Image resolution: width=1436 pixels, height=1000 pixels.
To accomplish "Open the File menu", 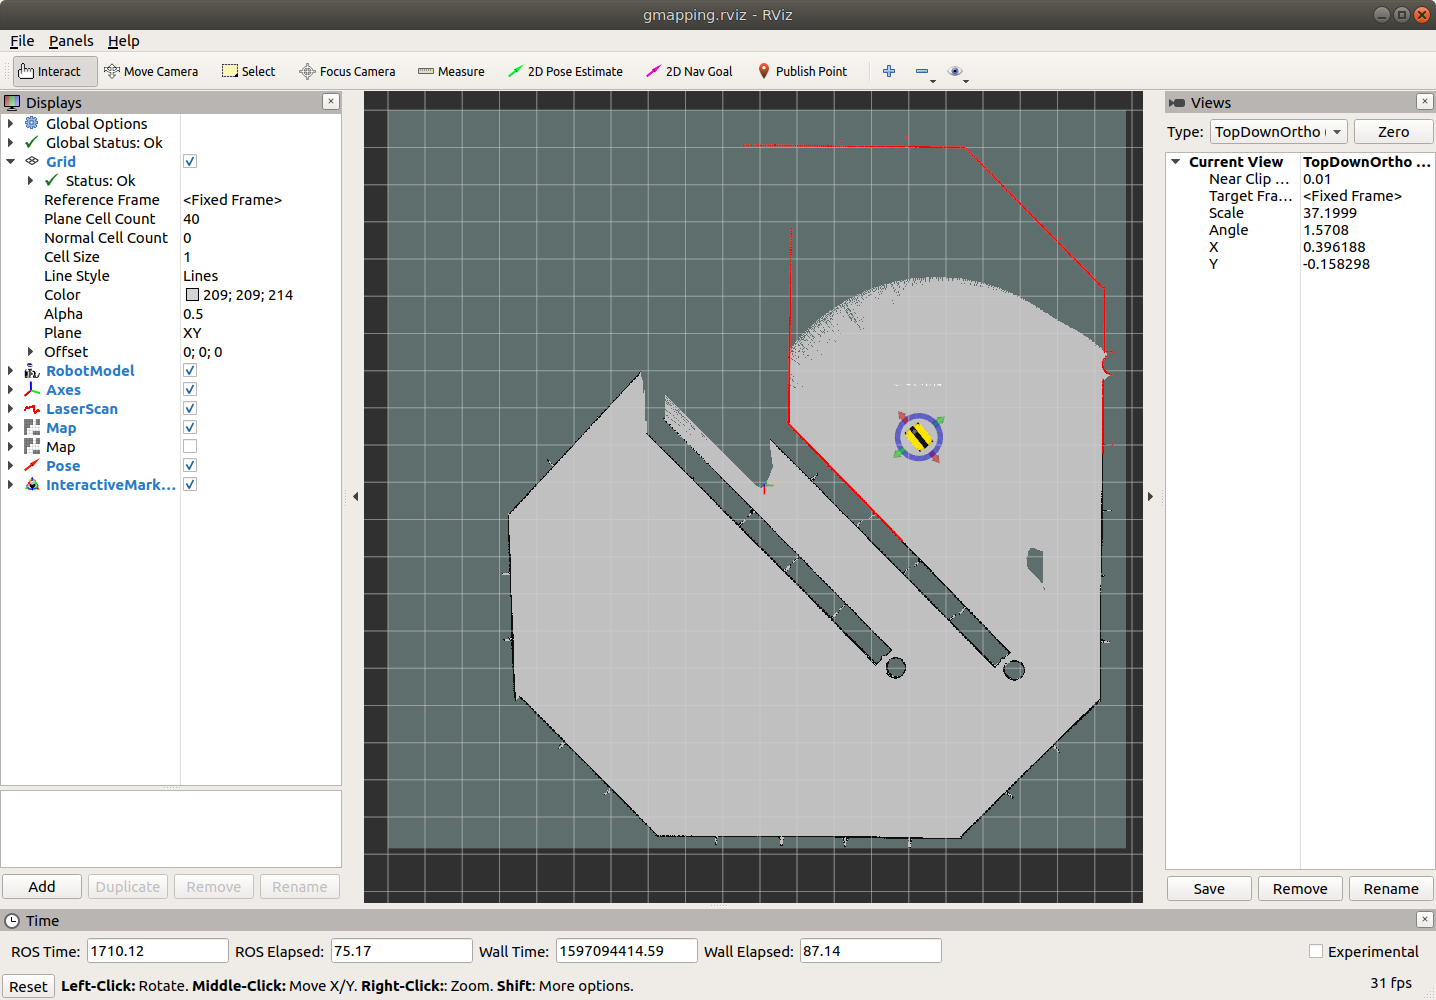I will [22, 41].
